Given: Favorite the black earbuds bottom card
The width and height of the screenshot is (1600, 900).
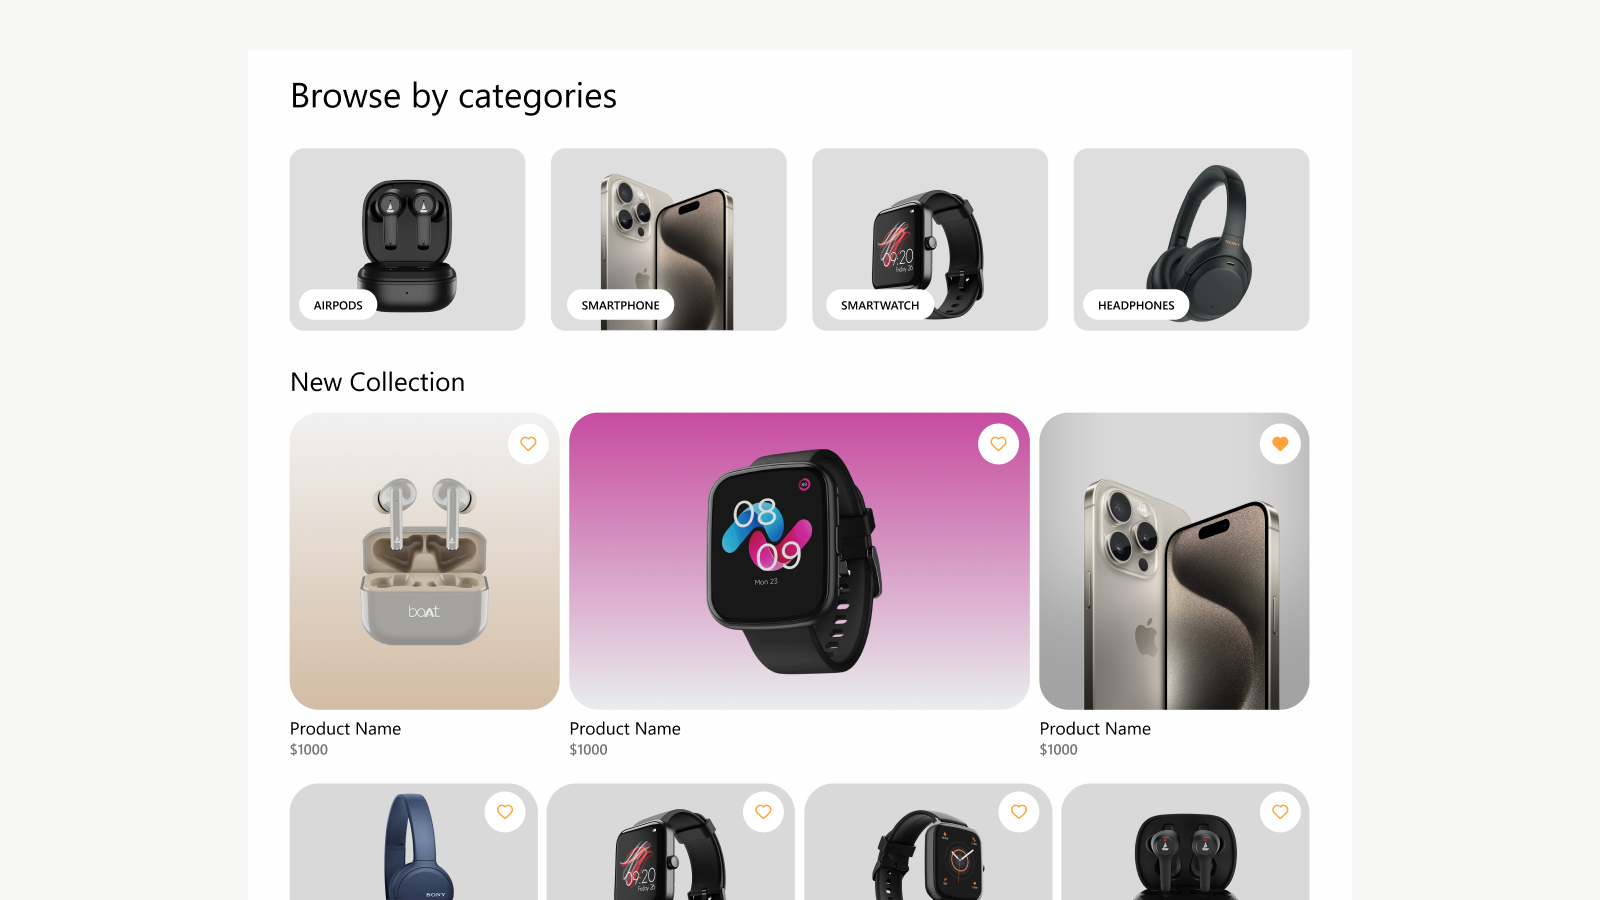Looking at the screenshot, I should [1280, 812].
